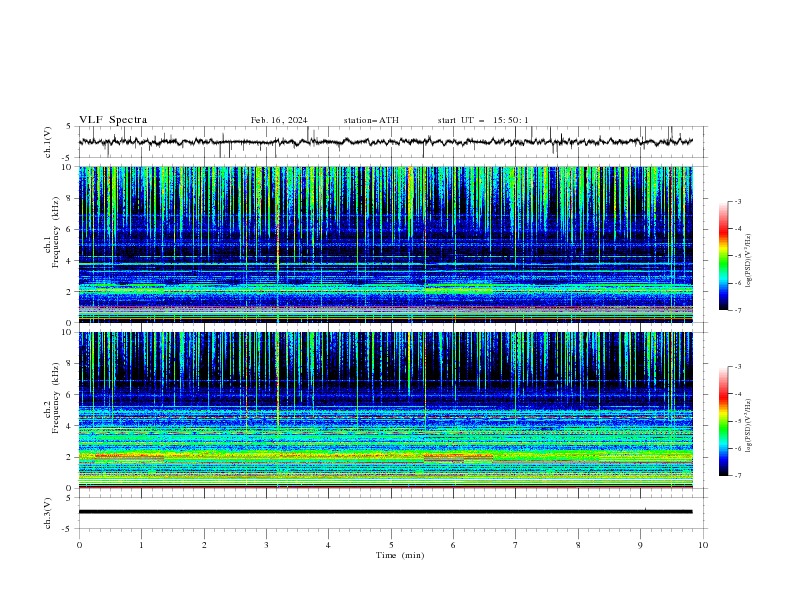792x612 pixels.
Task: Click the "Time (min)" axis title
Action: (x=400, y=555)
